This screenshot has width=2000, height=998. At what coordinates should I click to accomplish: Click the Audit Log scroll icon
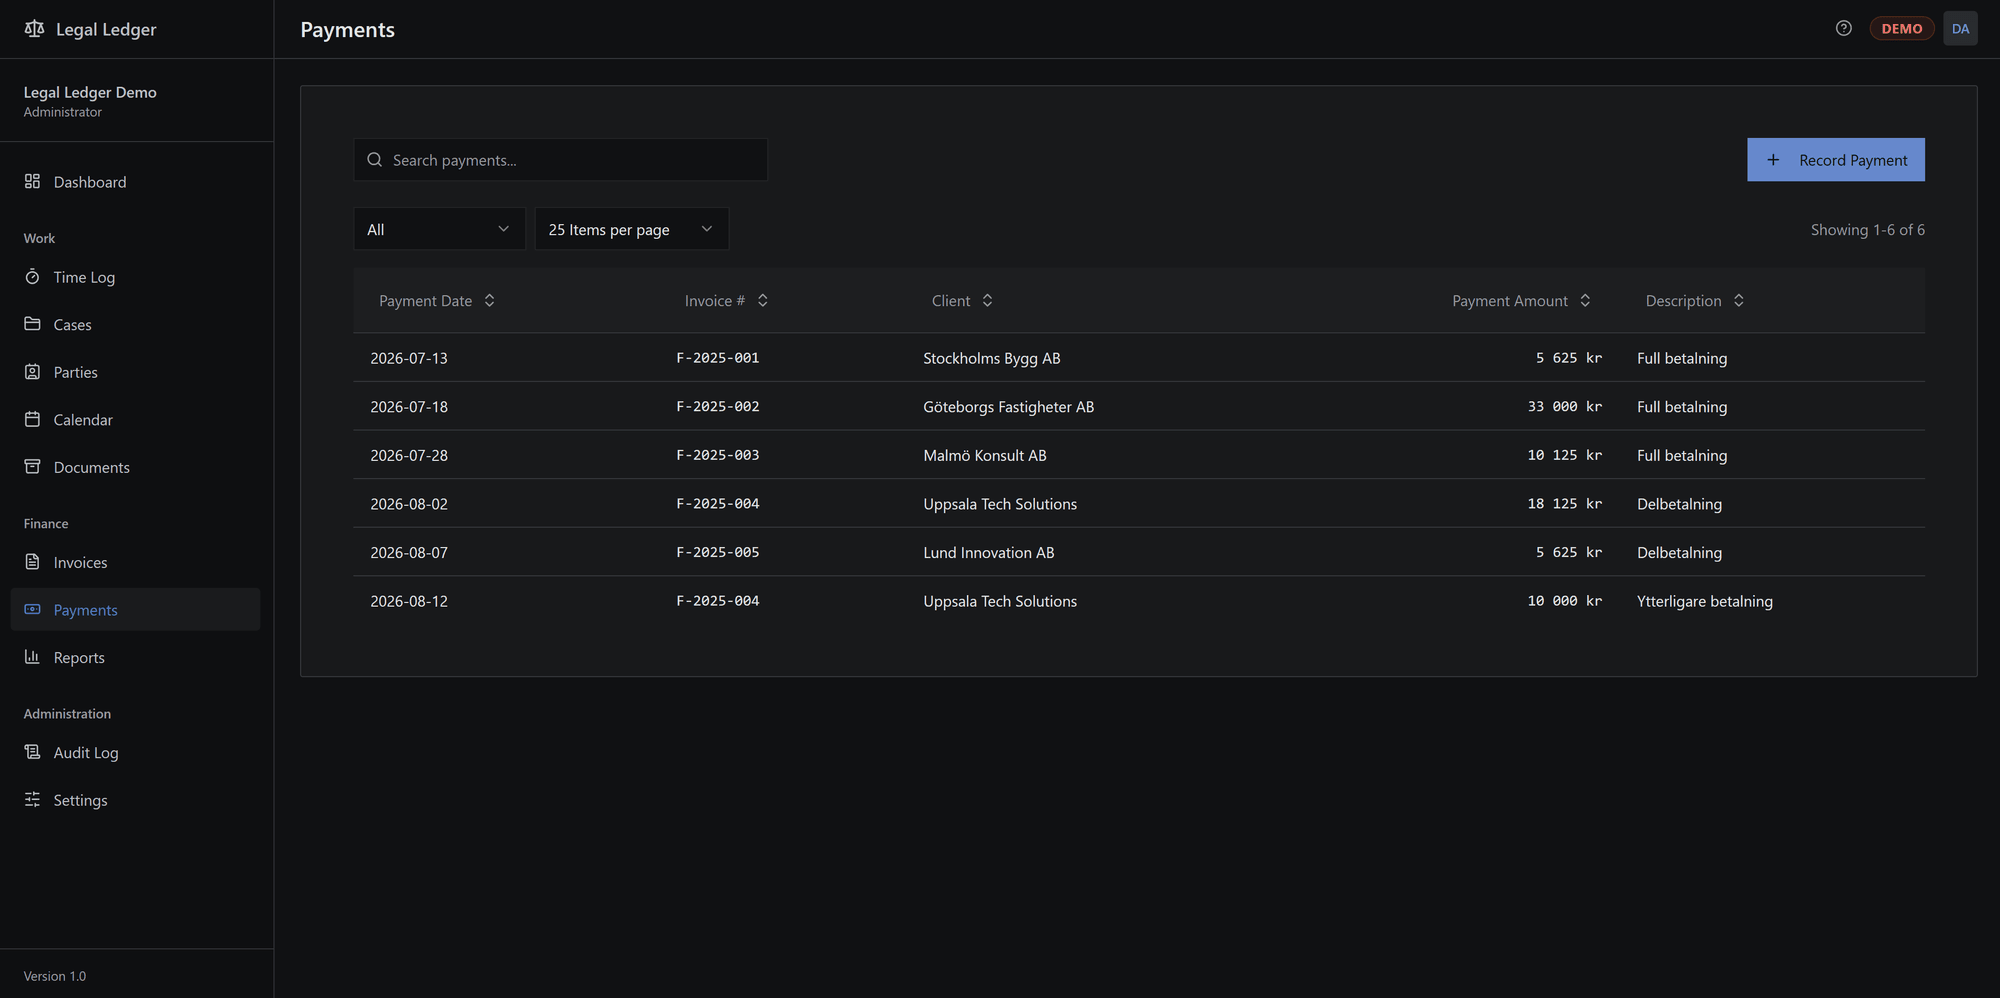tap(32, 751)
